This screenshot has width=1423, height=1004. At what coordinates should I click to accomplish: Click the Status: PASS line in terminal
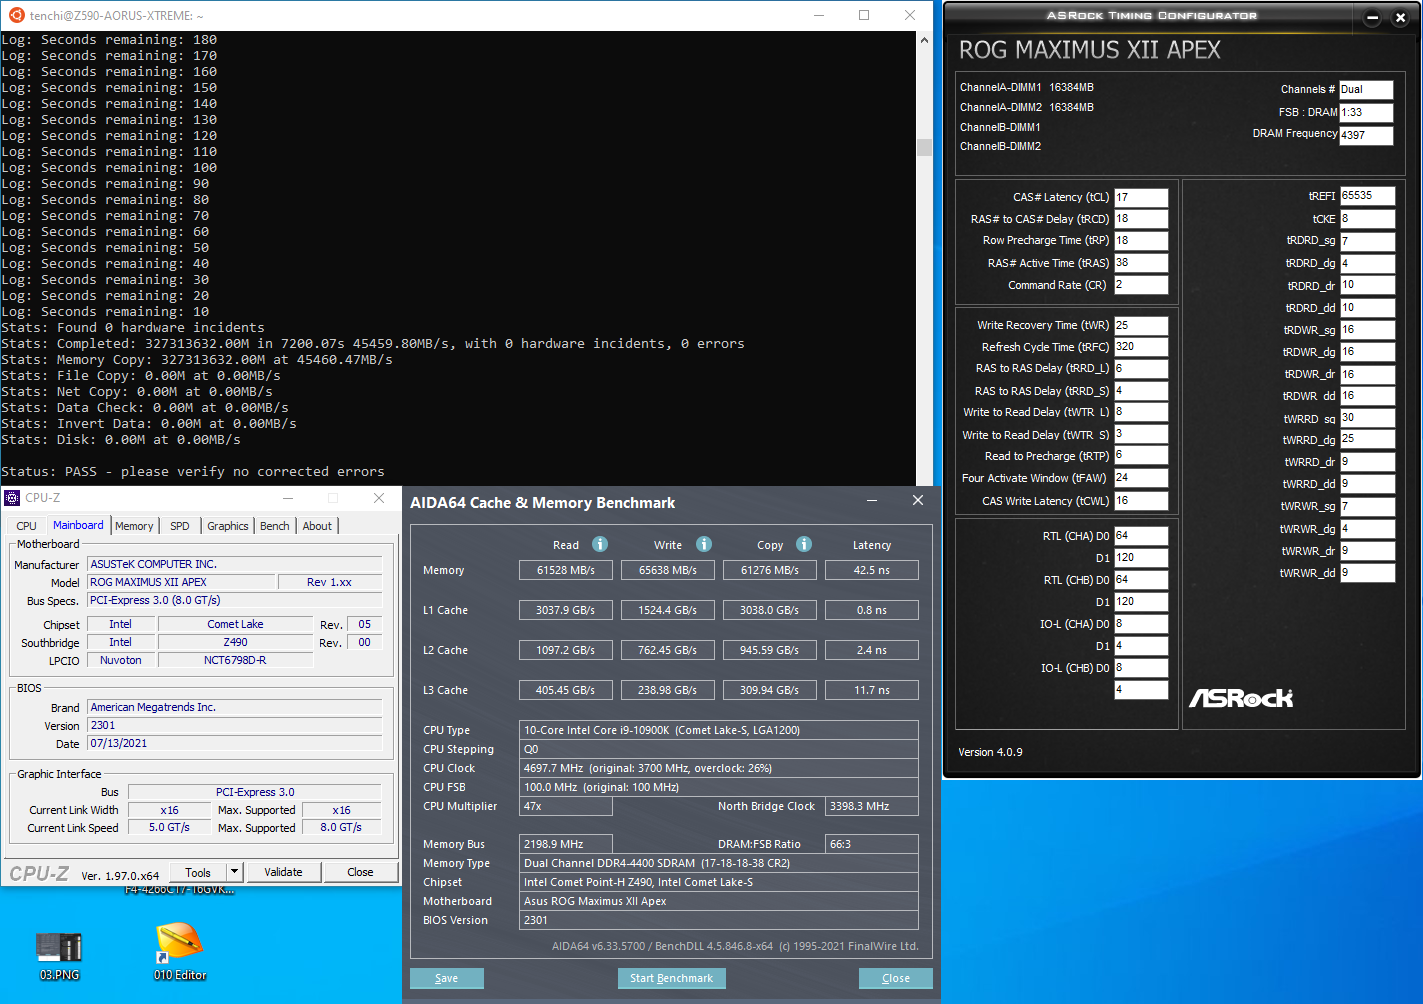point(193,471)
